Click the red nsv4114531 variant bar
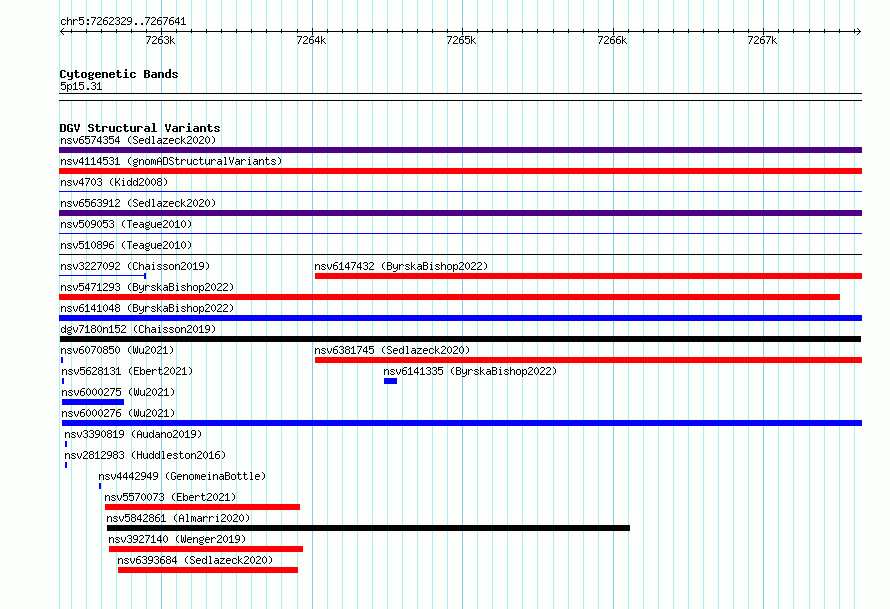Image resolution: width=890 pixels, height=609 pixels. 460,171
